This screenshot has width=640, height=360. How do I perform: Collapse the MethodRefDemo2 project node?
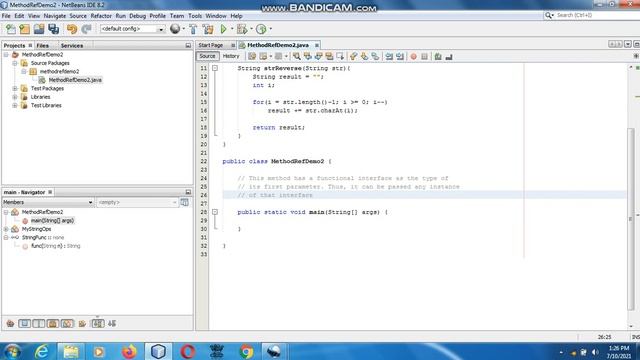coord(6,55)
